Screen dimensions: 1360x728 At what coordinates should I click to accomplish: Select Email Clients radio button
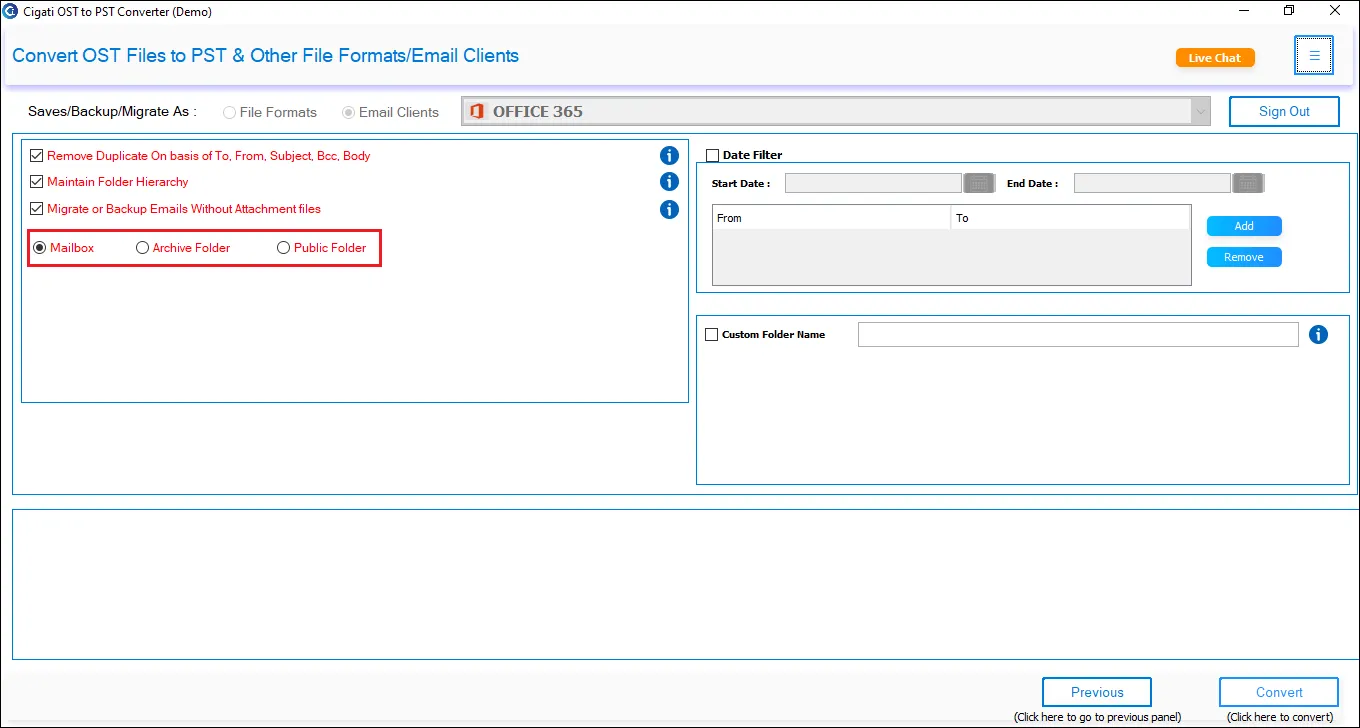pyautogui.click(x=348, y=112)
